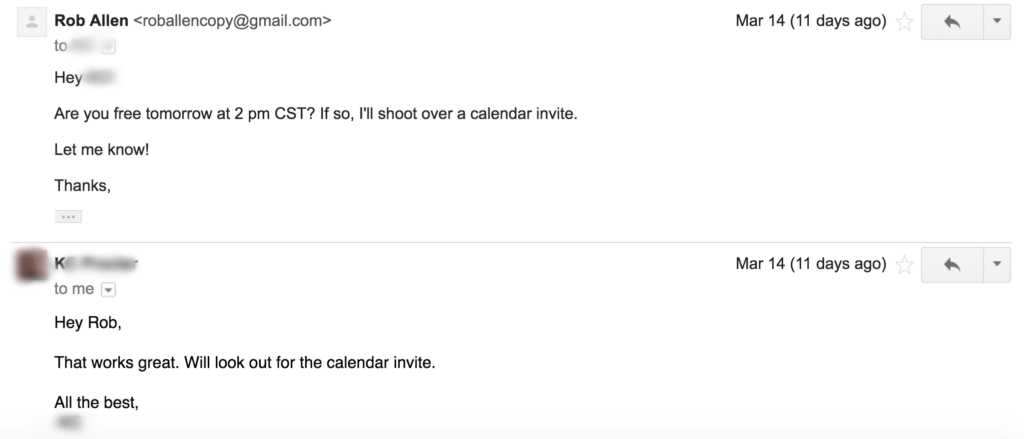The width and height of the screenshot is (1024, 439).
Task: Click the "to me" recipient label
Action: [74, 289]
